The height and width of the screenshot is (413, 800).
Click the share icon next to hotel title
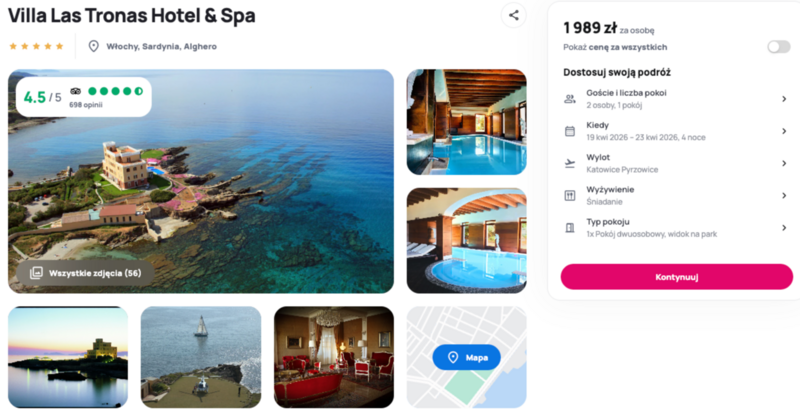(513, 15)
